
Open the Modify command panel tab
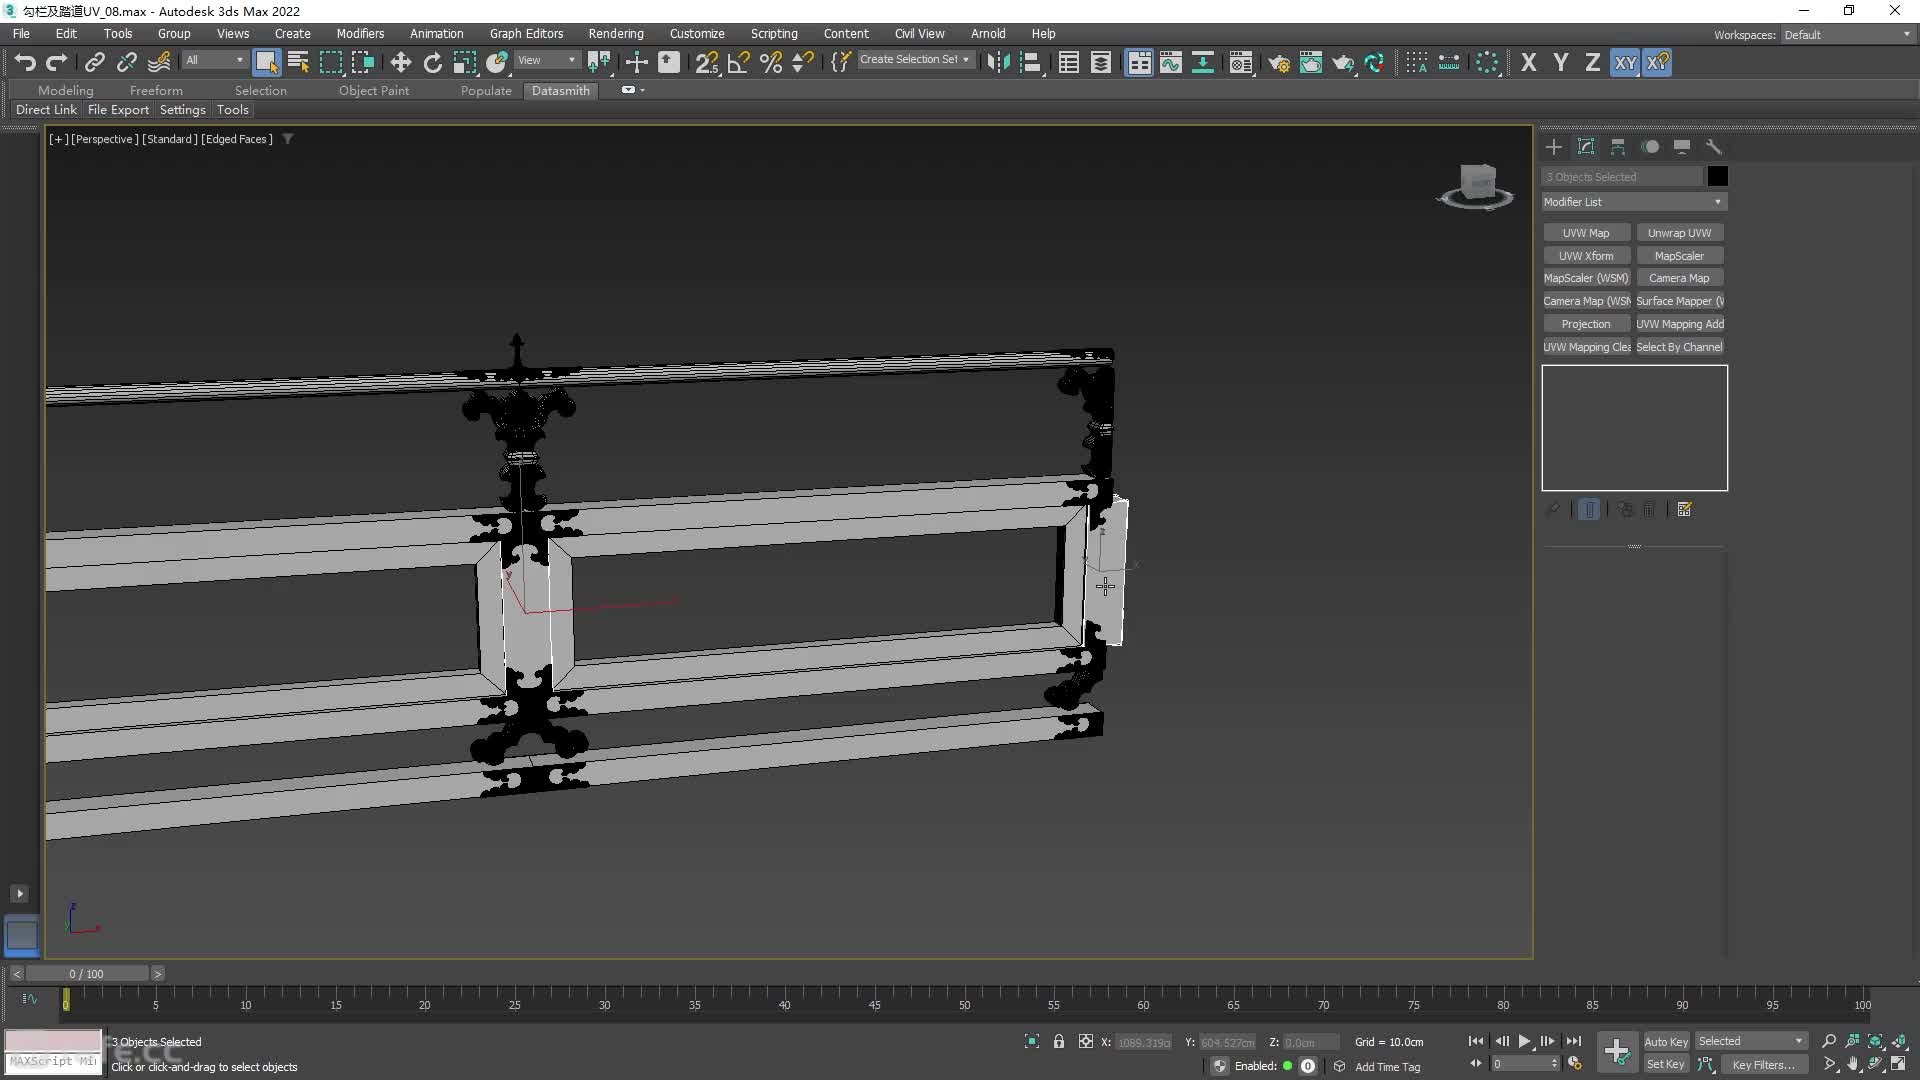[1586, 147]
